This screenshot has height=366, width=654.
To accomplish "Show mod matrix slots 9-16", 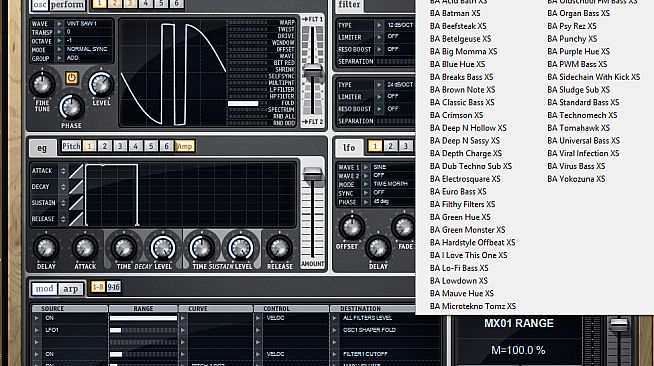I will [x=113, y=287].
